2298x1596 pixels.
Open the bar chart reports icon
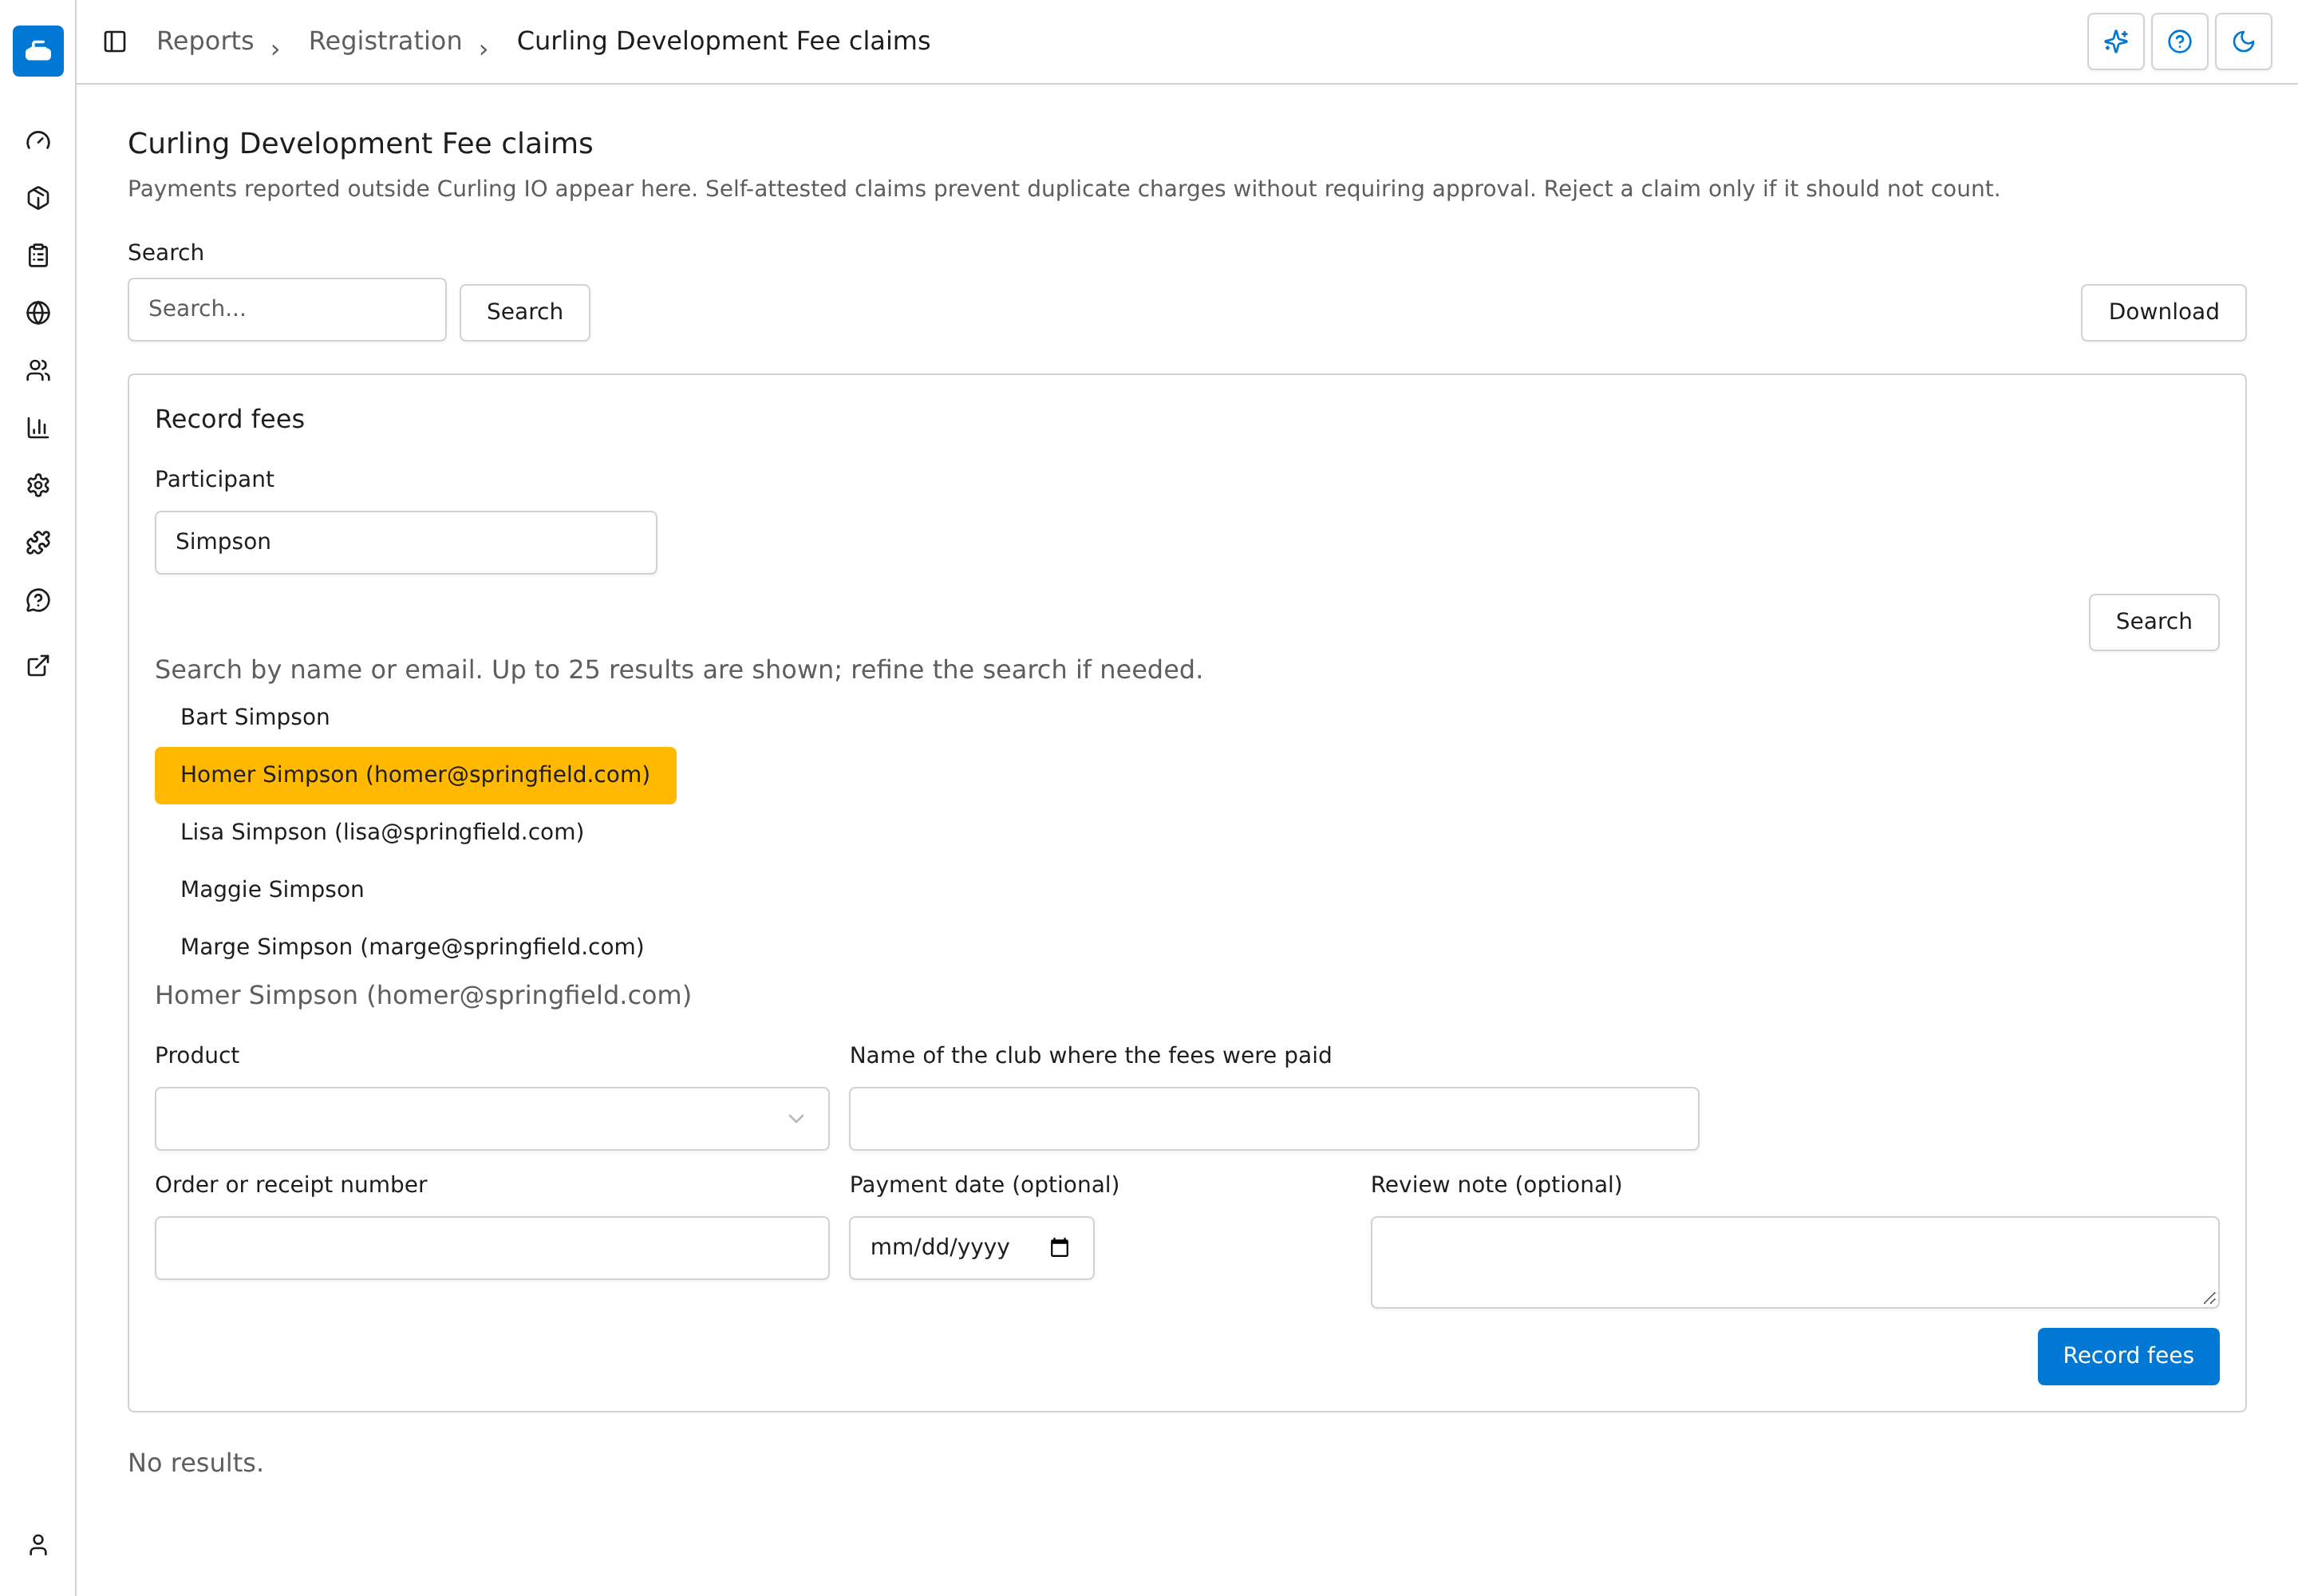pos(38,428)
